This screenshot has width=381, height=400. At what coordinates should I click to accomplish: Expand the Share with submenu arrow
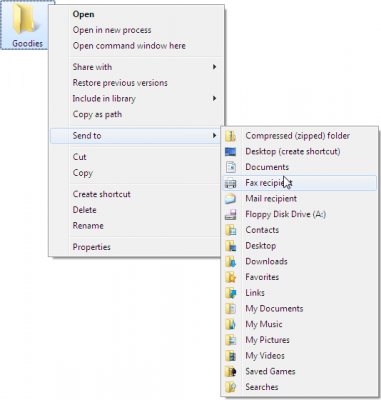tap(214, 67)
